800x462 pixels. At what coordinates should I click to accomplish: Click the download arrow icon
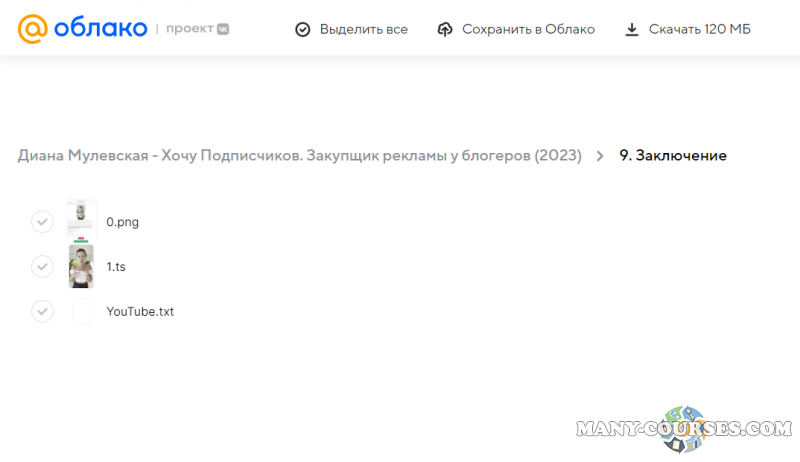632,30
